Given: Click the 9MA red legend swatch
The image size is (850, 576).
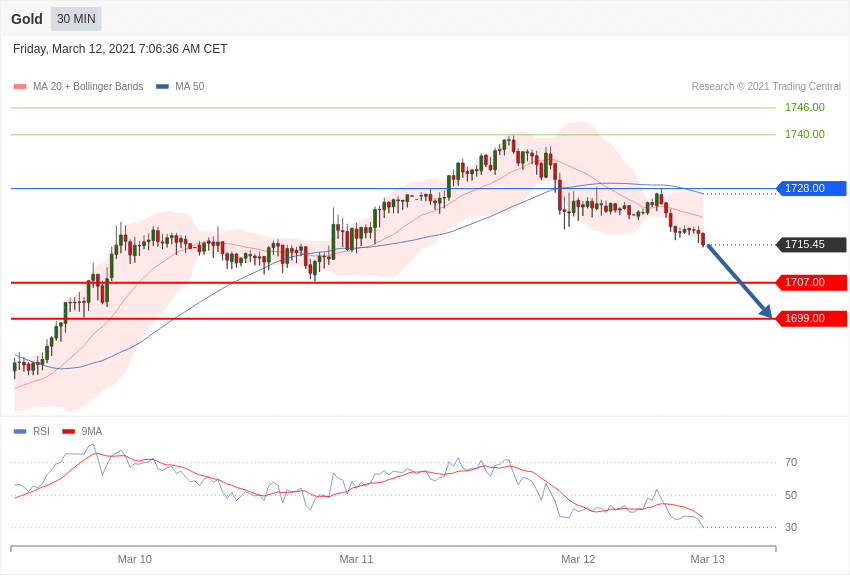Looking at the screenshot, I should [x=68, y=431].
